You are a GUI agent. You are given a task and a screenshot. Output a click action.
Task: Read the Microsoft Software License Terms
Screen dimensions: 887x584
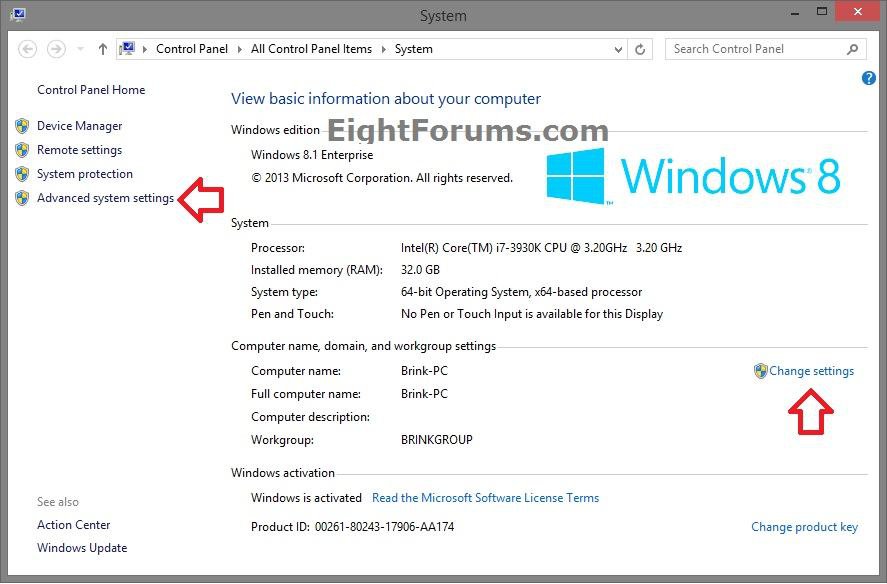(485, 498)
